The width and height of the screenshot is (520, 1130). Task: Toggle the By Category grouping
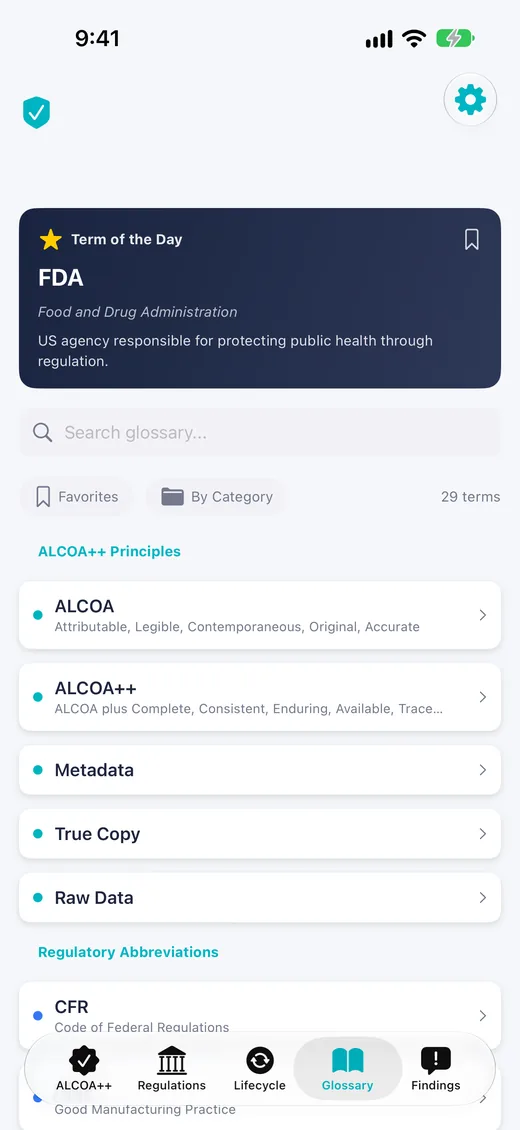216,497
